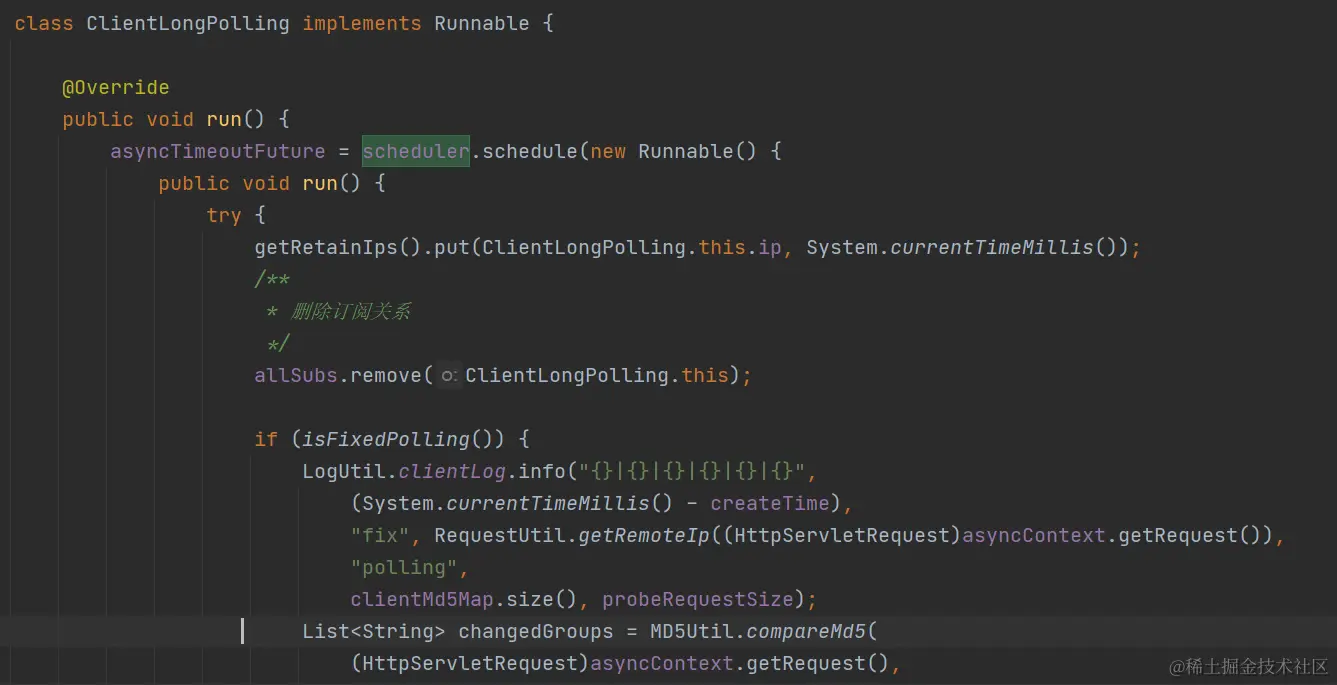This screenshot has height=685, width=1337.
Task: Click the getRetainIps method call
Action: [326, 247]
